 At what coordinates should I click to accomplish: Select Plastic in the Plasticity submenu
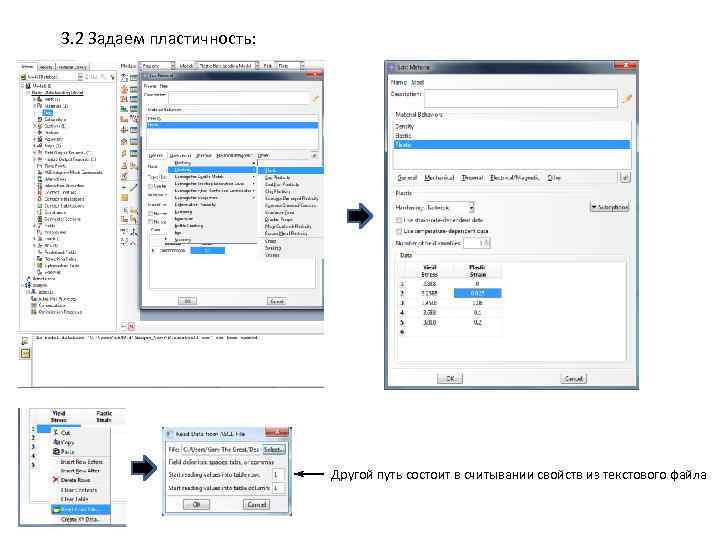(291, 170)
